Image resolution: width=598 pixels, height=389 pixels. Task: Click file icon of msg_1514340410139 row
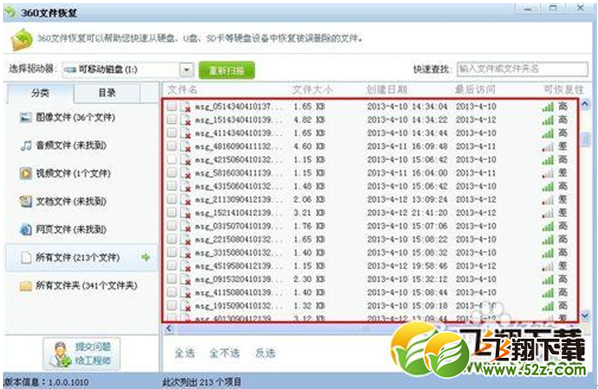coord(186,120)
